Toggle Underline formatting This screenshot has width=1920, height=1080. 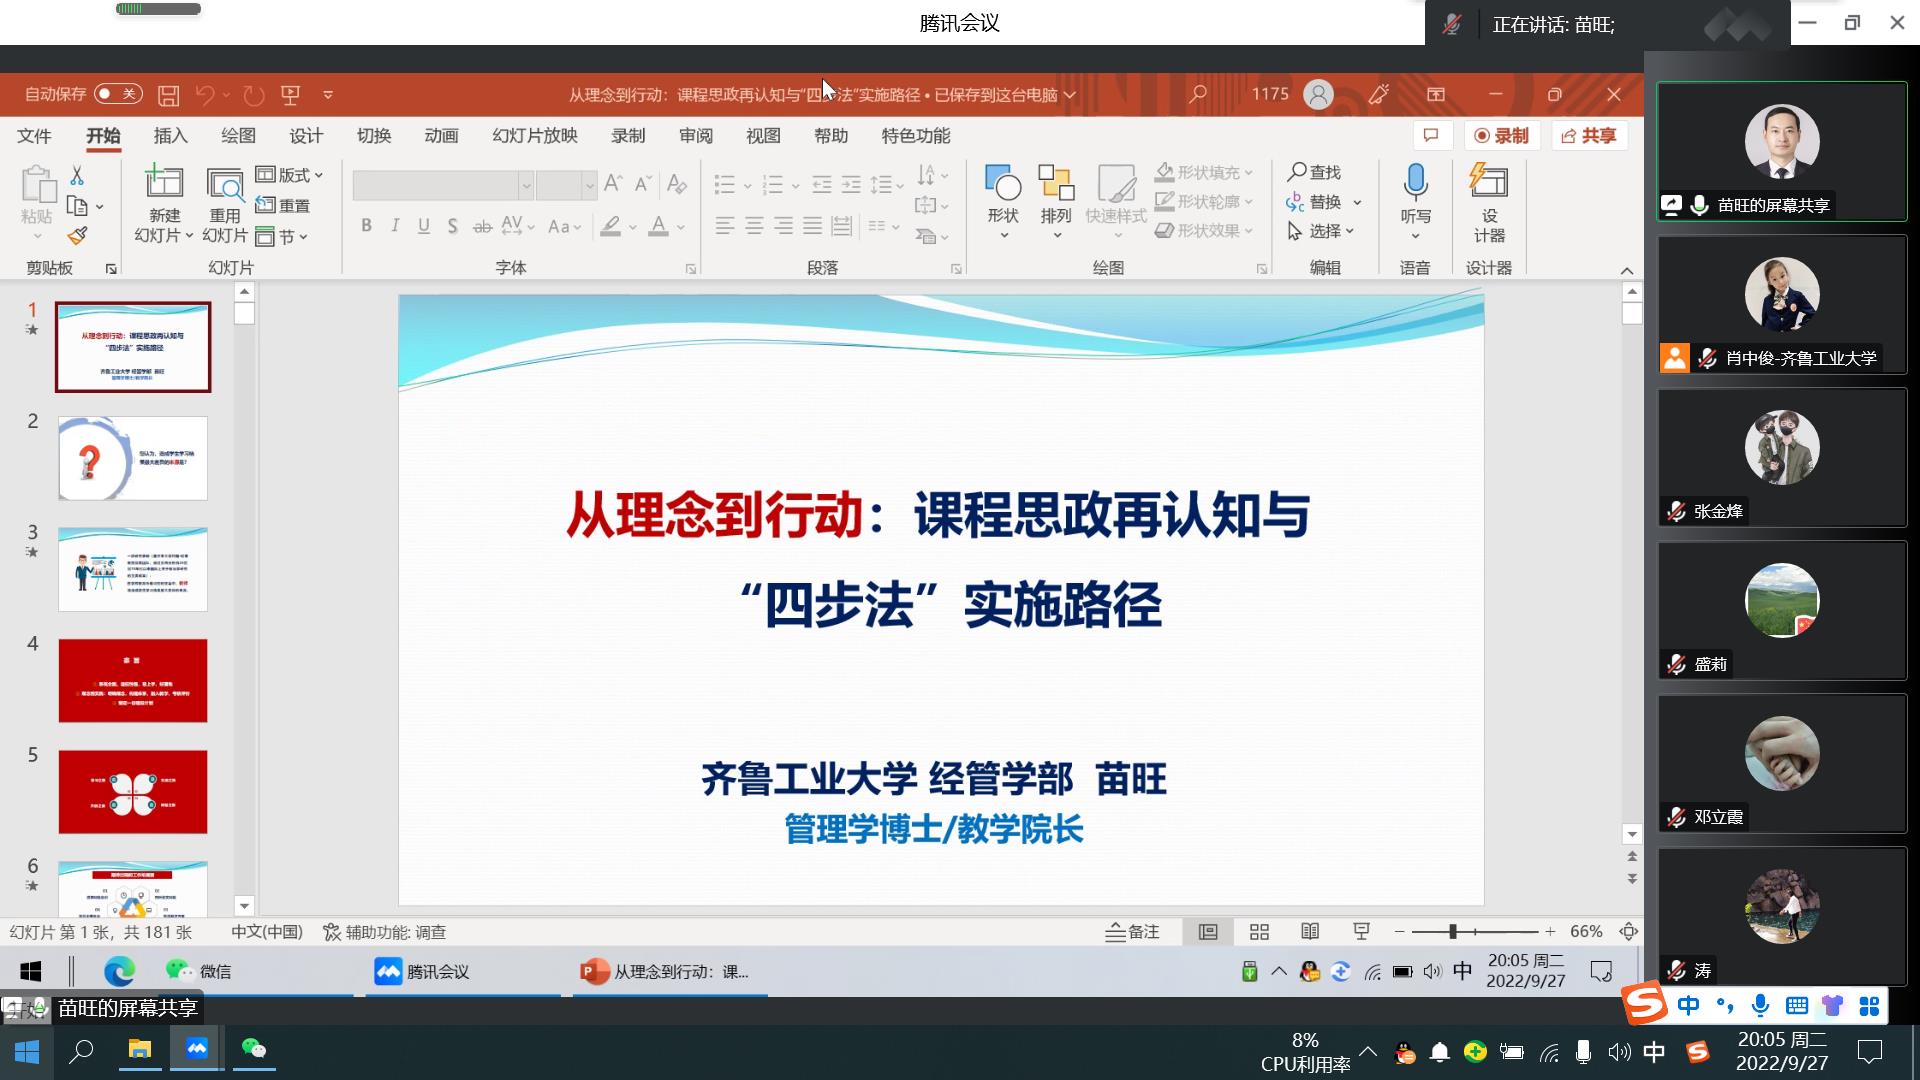tap(424, 226)
